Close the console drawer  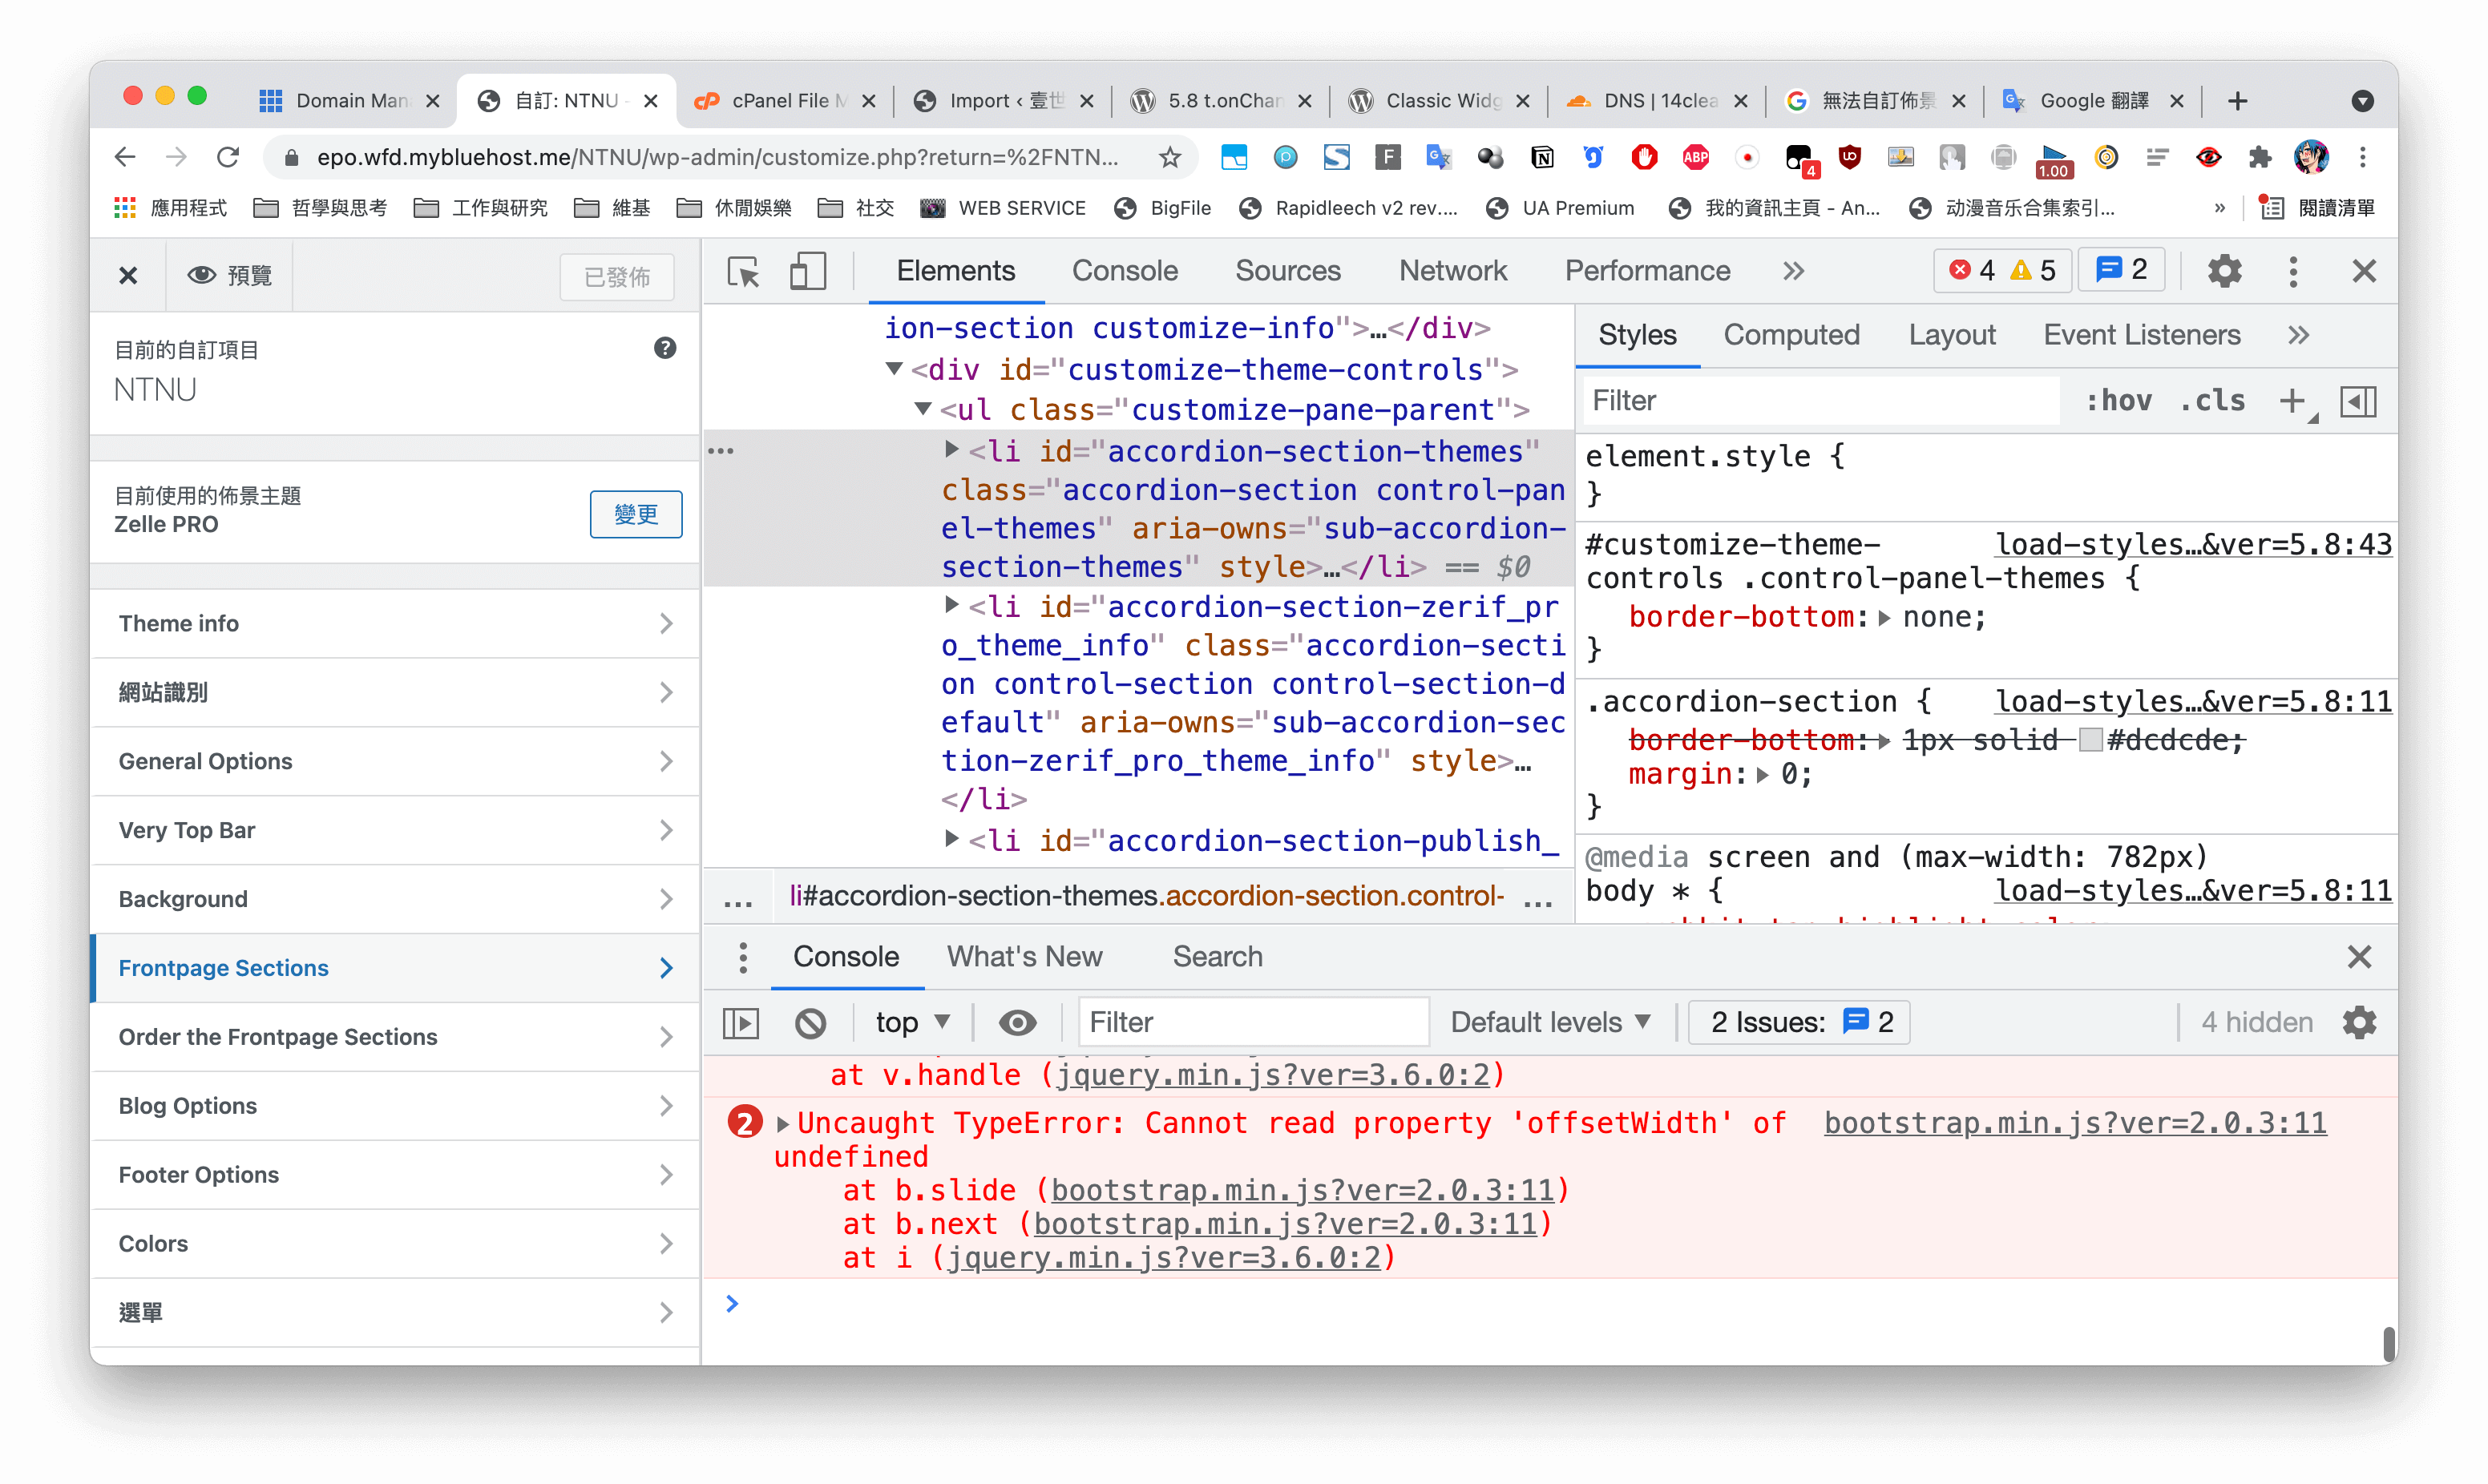(x=2359, y=957)
